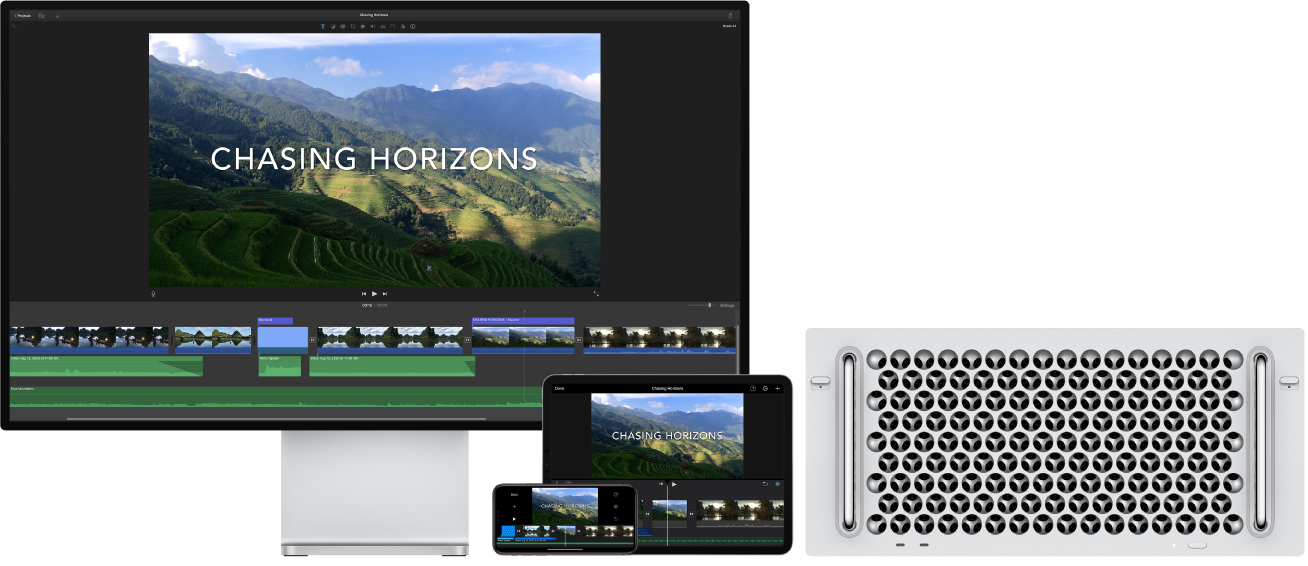Skip to the previous clip in the Mac viewer
This screenshot has height=566, width=1308.
click(364, 294)
